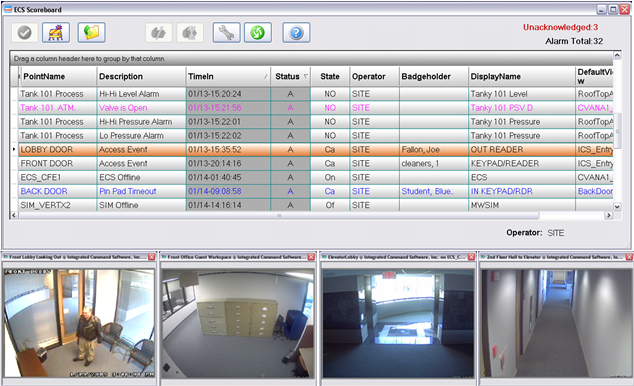Select the BACK DOOR Pin Pad Timeout row
Screen dimensions: 634x386
coord(315,191)
